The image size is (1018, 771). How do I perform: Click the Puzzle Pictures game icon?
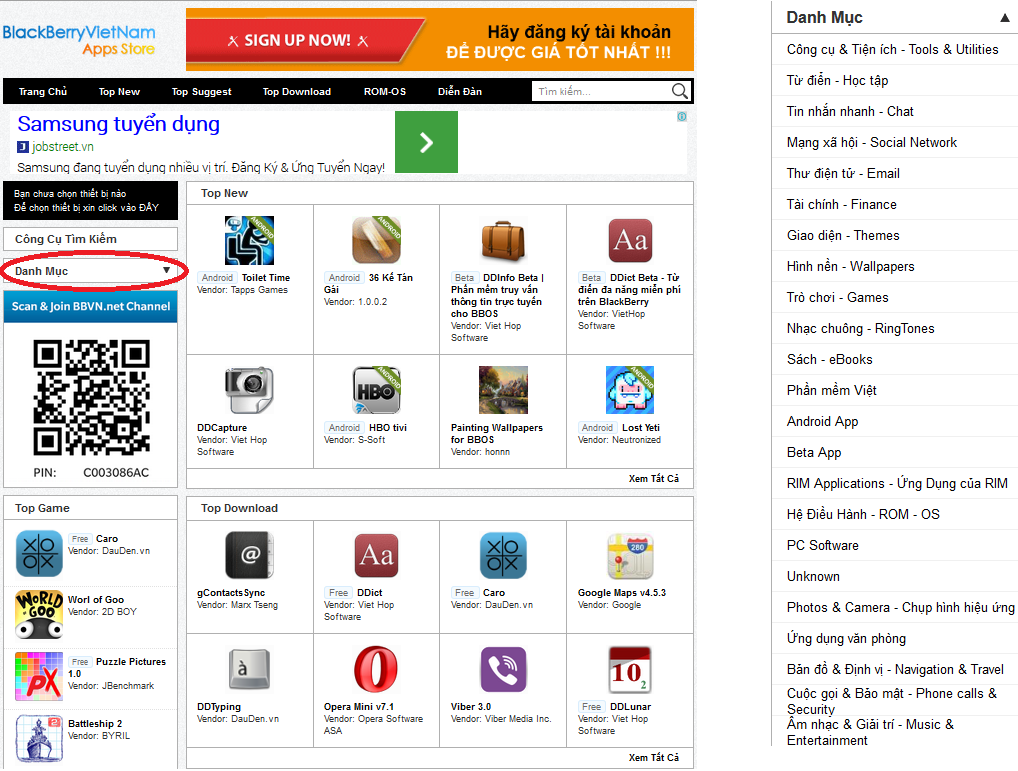(x=39, y=676)
